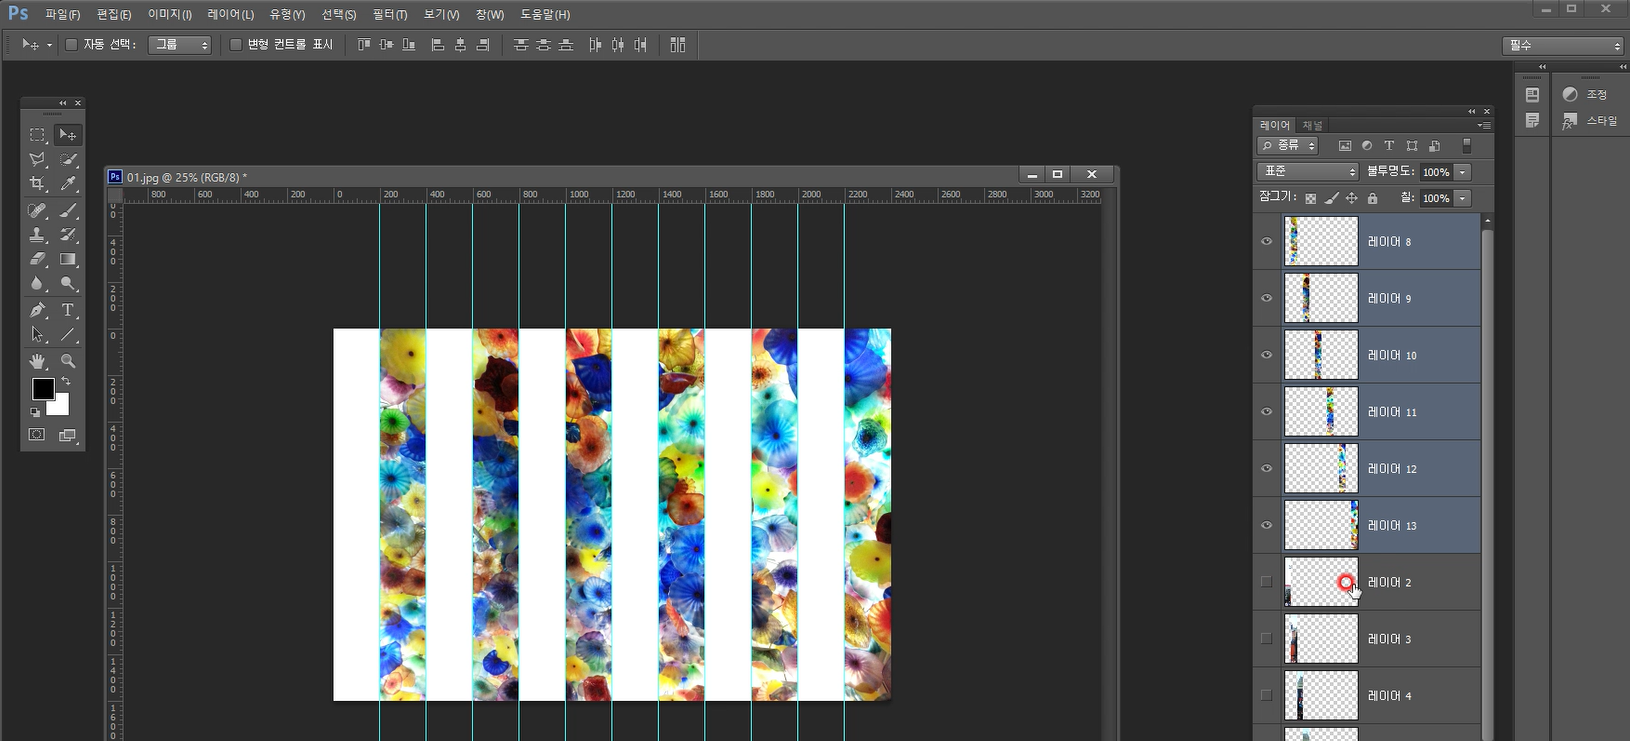Click the lock image pixels brush icon

click(1331, 199)
